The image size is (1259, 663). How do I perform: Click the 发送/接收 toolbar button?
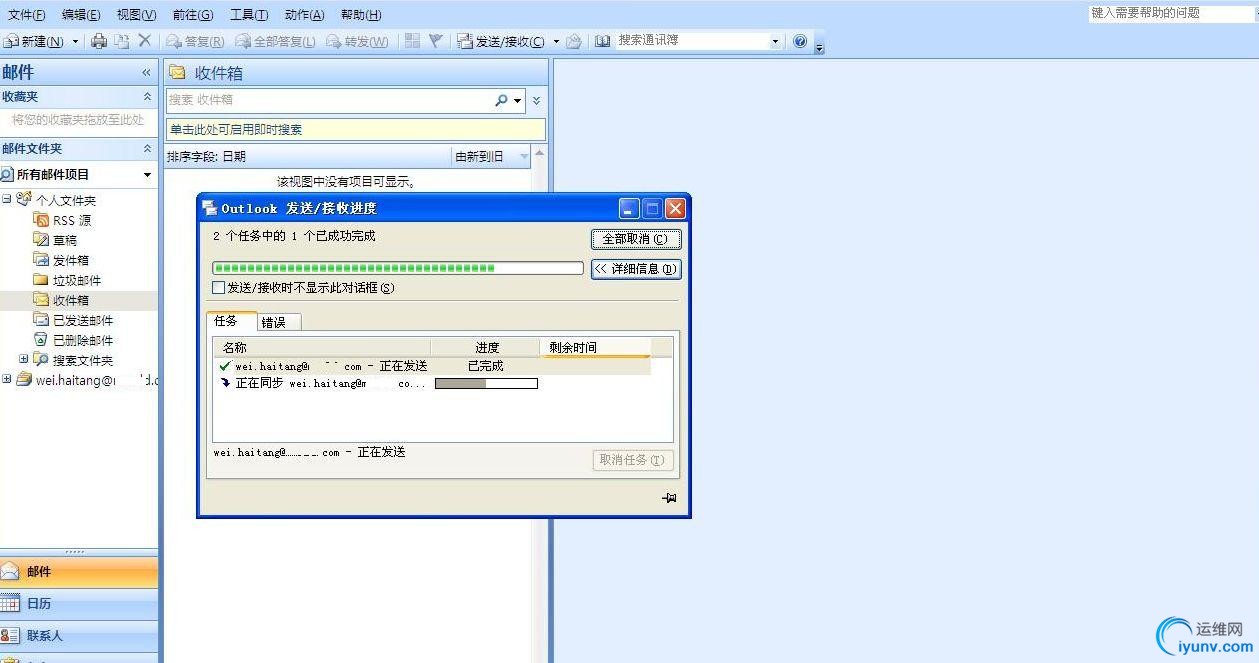[502, 41]
